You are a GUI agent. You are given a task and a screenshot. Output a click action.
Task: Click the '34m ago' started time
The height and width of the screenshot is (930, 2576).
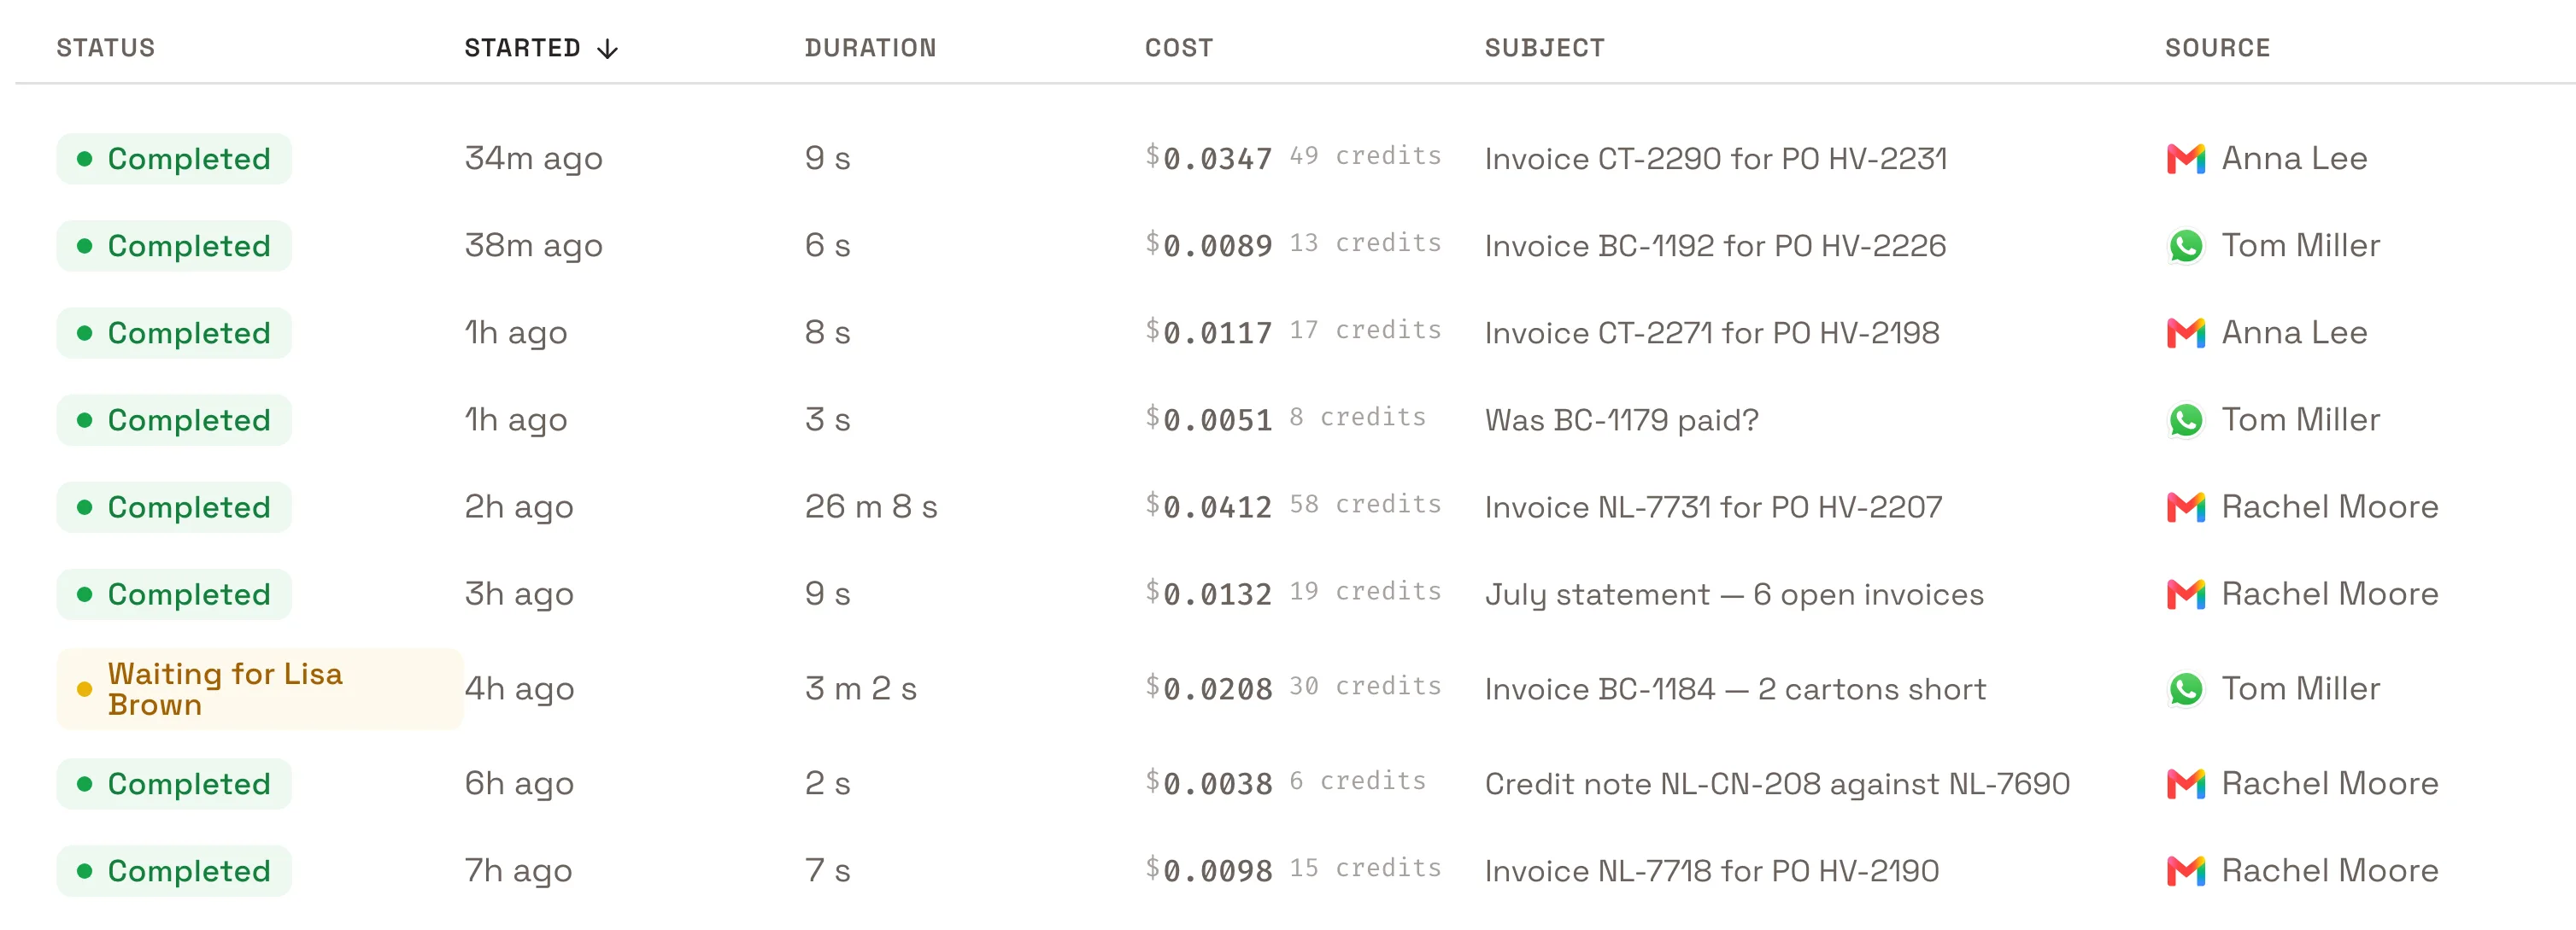coord(533,159)
